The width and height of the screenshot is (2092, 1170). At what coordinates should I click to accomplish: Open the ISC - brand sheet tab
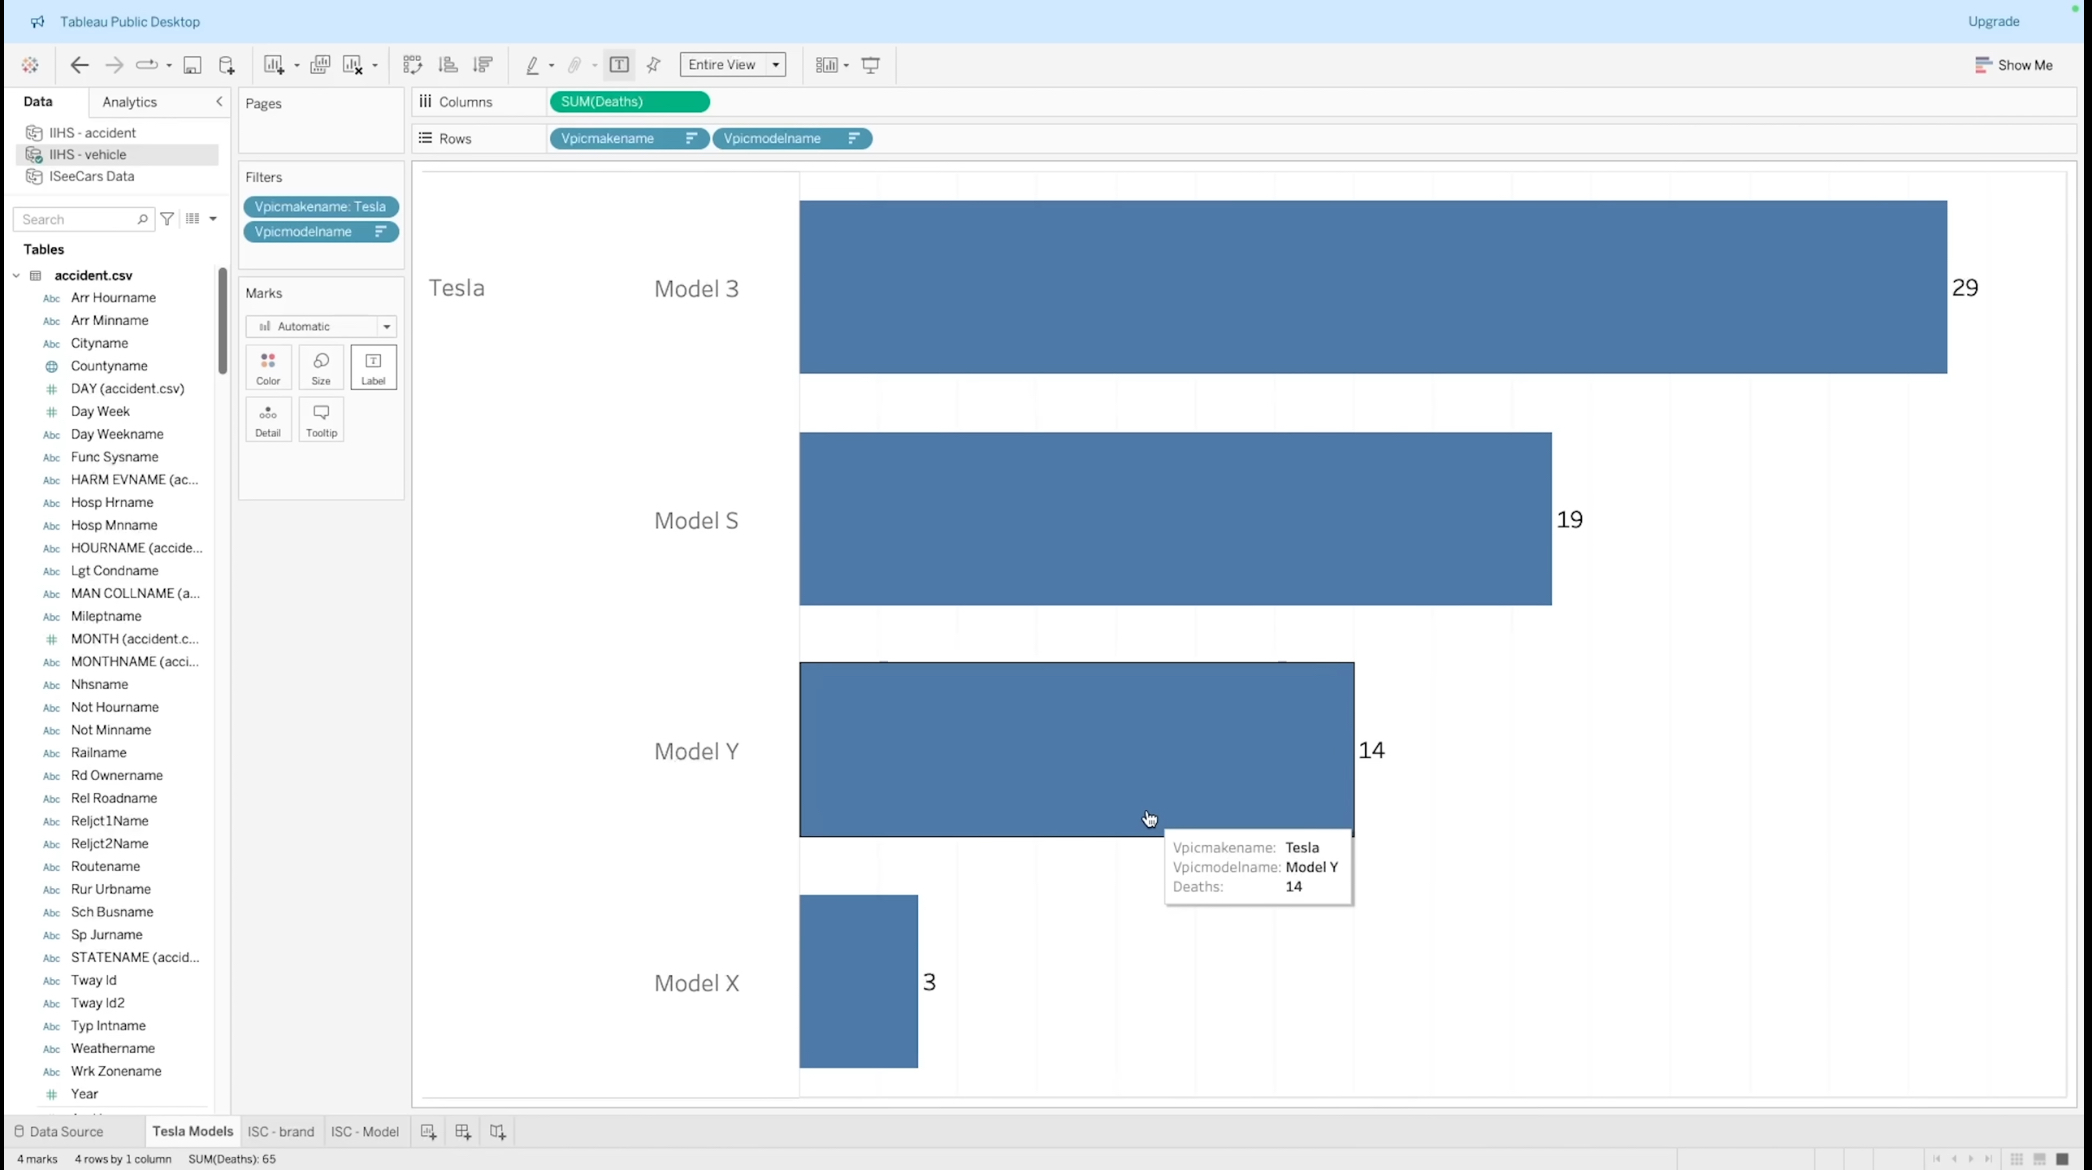(281, 1132)
